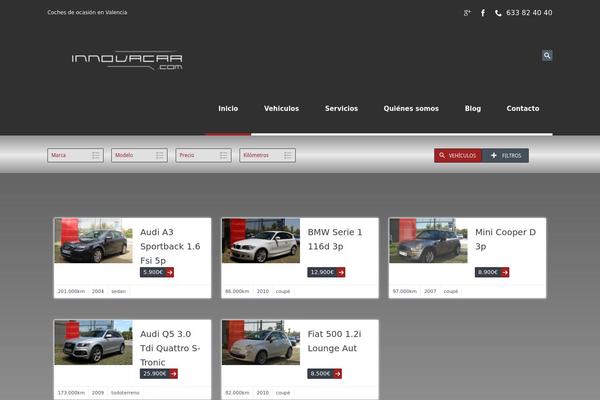Click the 12.900€ price label
The width and height of the screenshot is (600, 400).
(x=322, y=272)
